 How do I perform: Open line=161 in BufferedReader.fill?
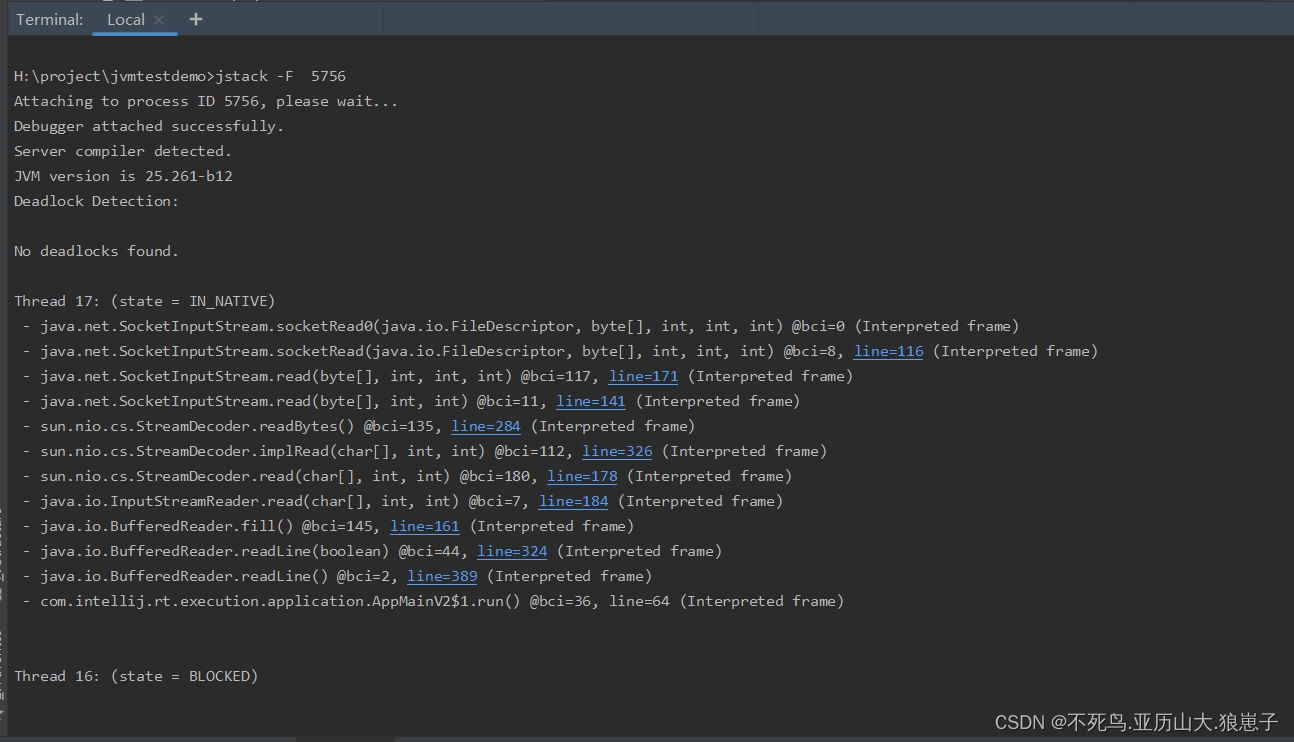coord(424,525)
